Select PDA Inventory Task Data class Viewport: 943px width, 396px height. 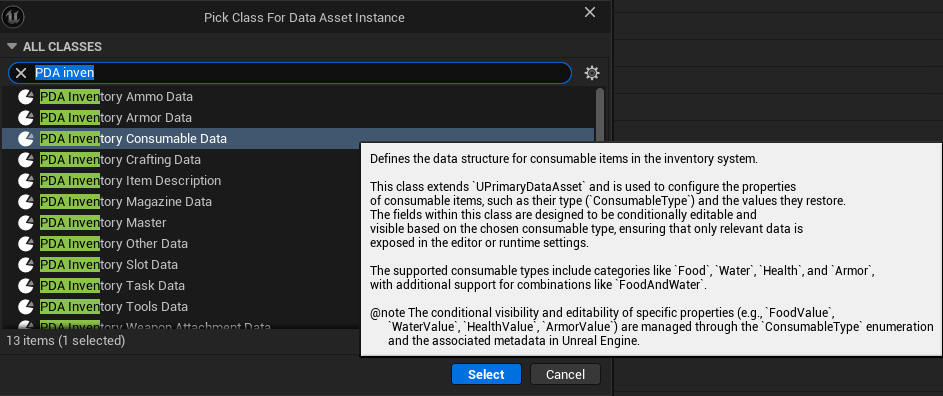(x=180, y=286)
